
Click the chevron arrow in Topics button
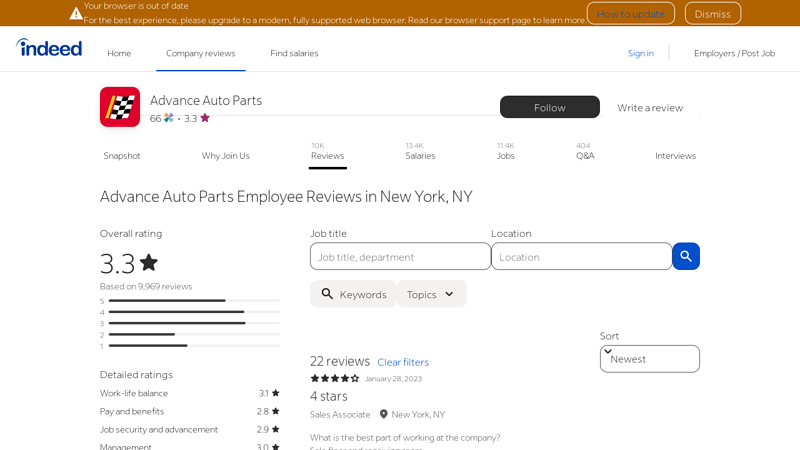(x=449, y=294)
